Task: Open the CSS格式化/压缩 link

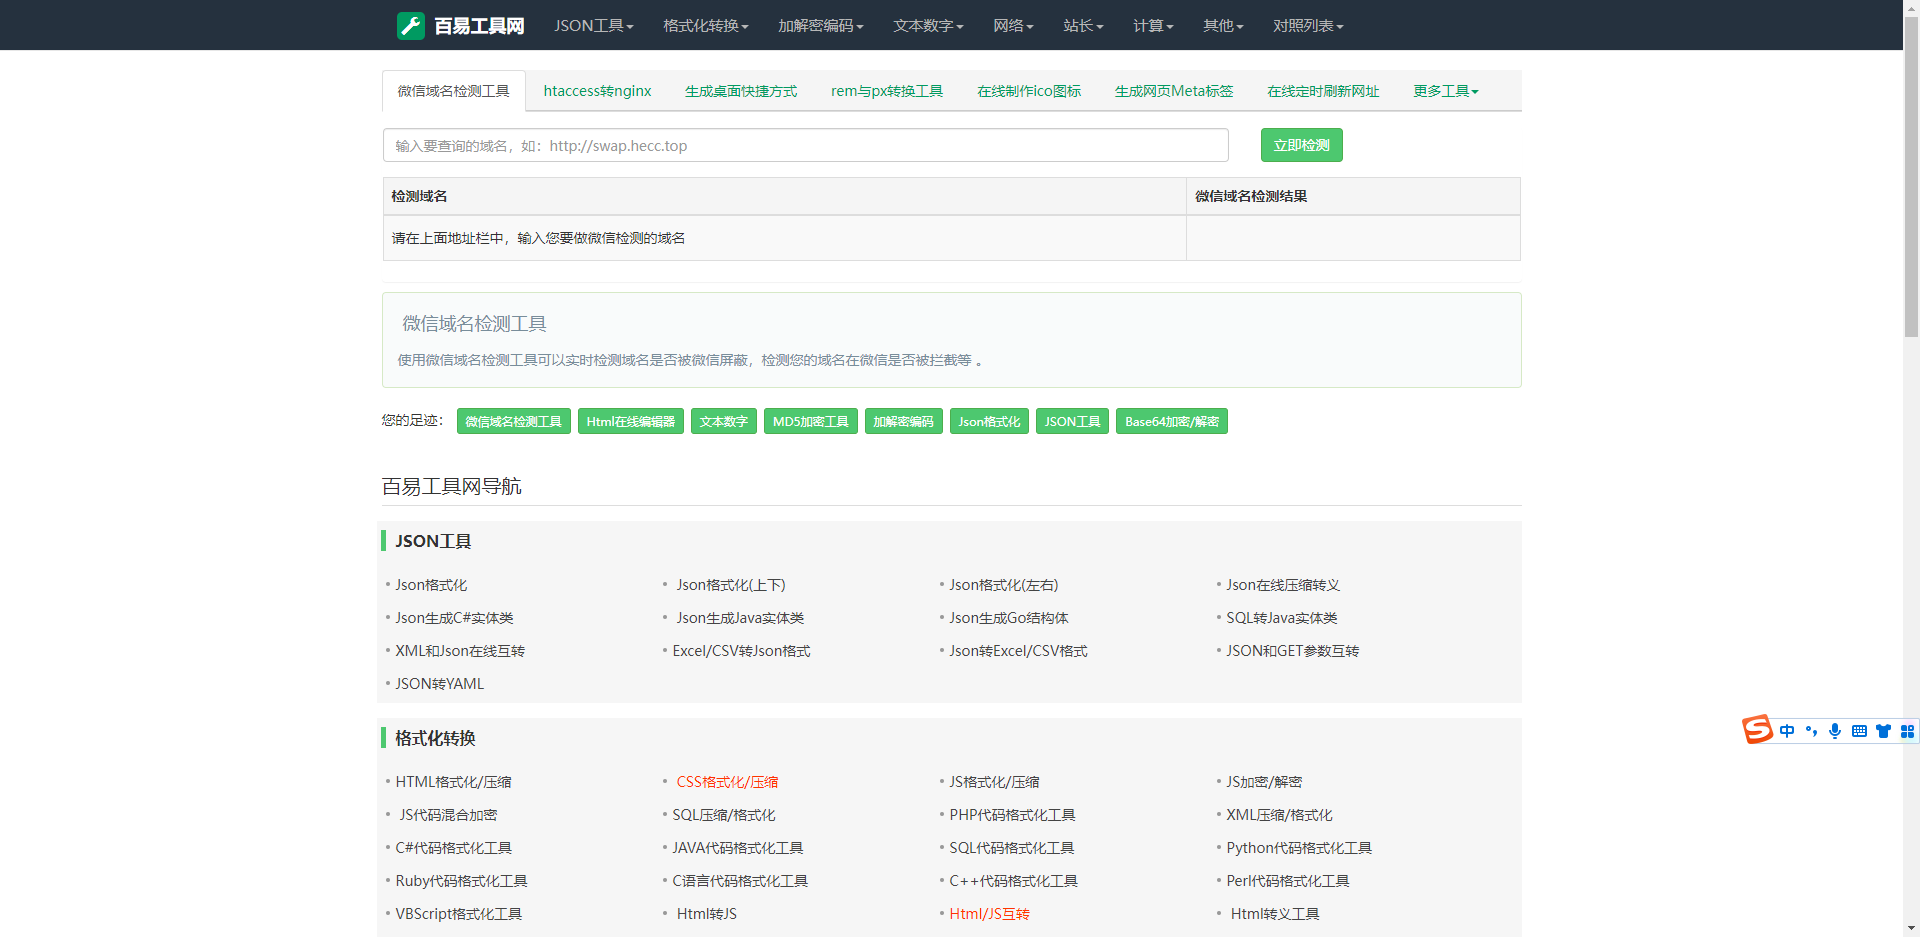Action: (x=727, y=782)
